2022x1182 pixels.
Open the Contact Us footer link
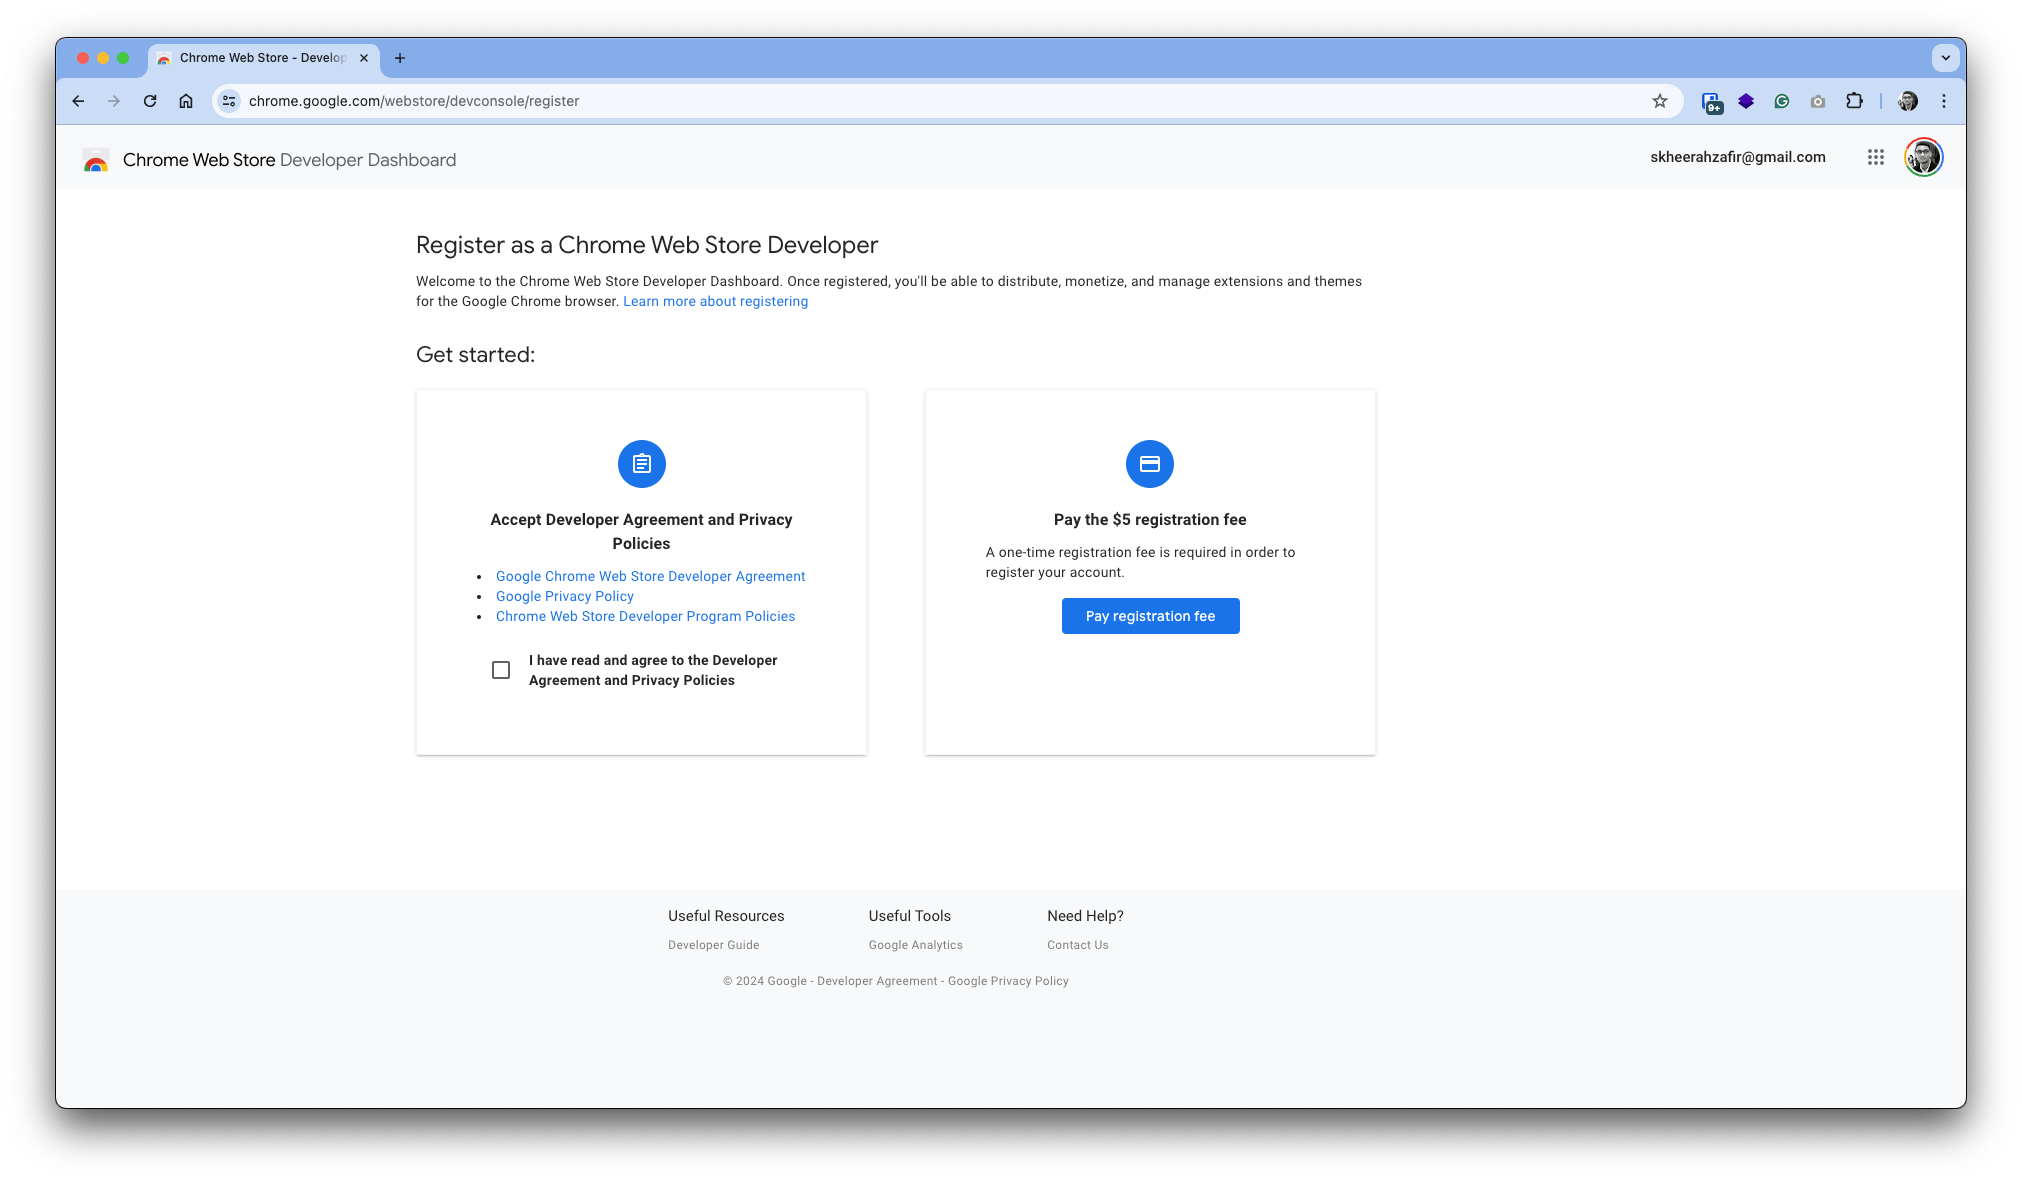tap(1078, 945)
